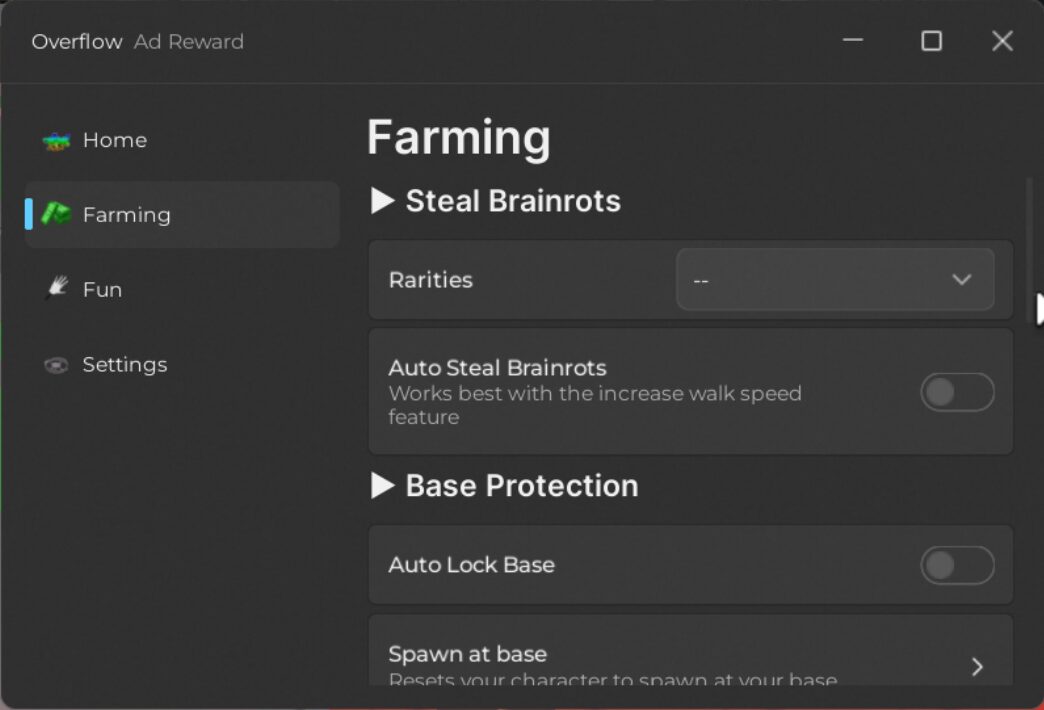Click the chevron arrow on Spawn at base
The width and height of the screenshot is (1044, 710).
pyautogui.click(x=977, y=666)
